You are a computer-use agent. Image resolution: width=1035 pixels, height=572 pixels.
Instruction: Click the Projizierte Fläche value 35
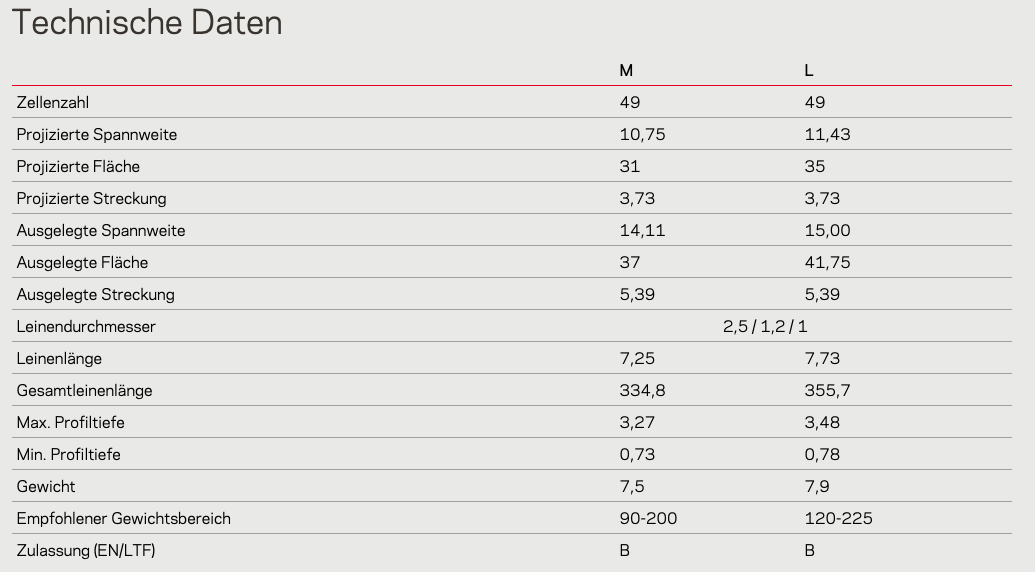(x=815, y=166)
